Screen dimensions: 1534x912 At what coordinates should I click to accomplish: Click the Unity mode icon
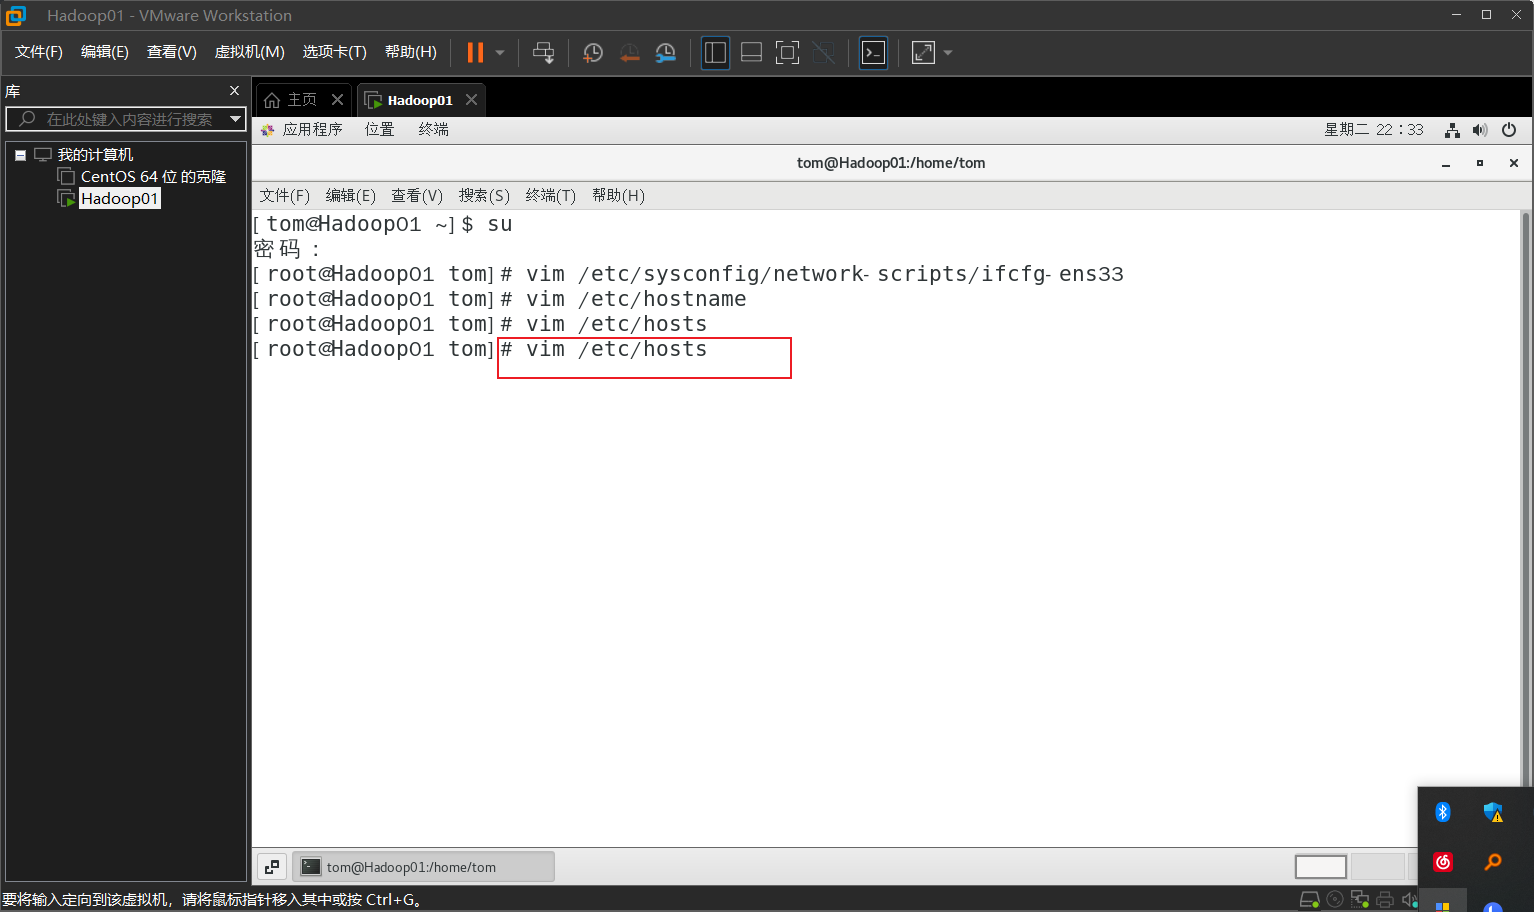tap(823, 53)
